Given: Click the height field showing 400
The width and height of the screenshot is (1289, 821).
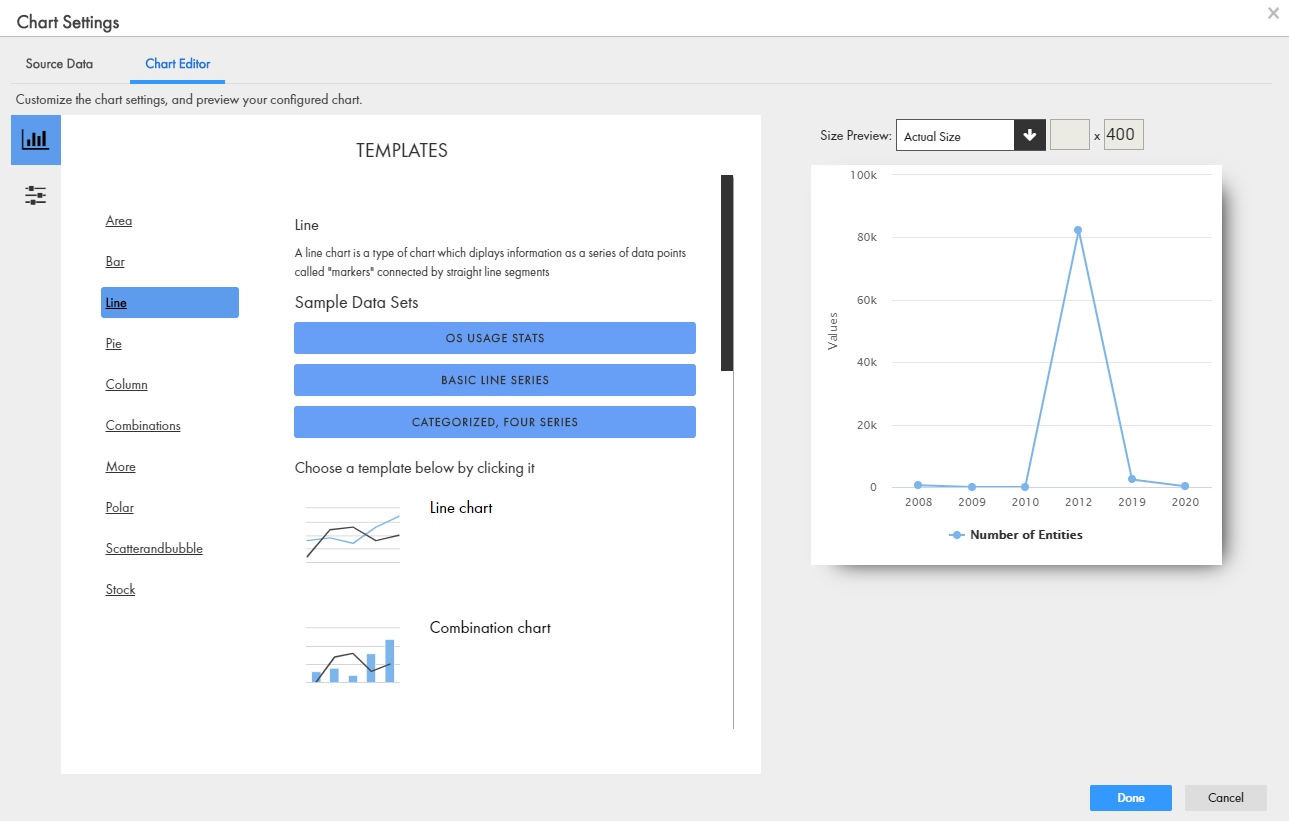Looking at the screenshot, I should [1123, 135].
